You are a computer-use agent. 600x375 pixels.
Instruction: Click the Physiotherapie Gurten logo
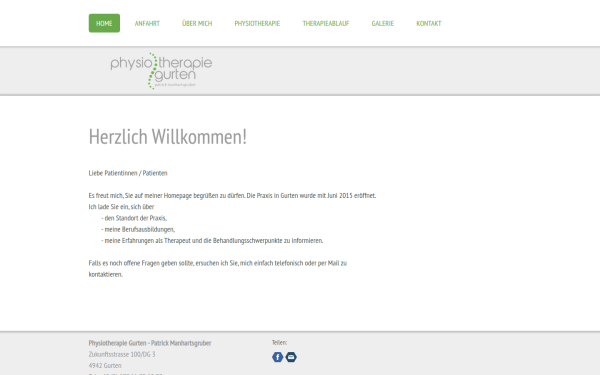[161, 71]
